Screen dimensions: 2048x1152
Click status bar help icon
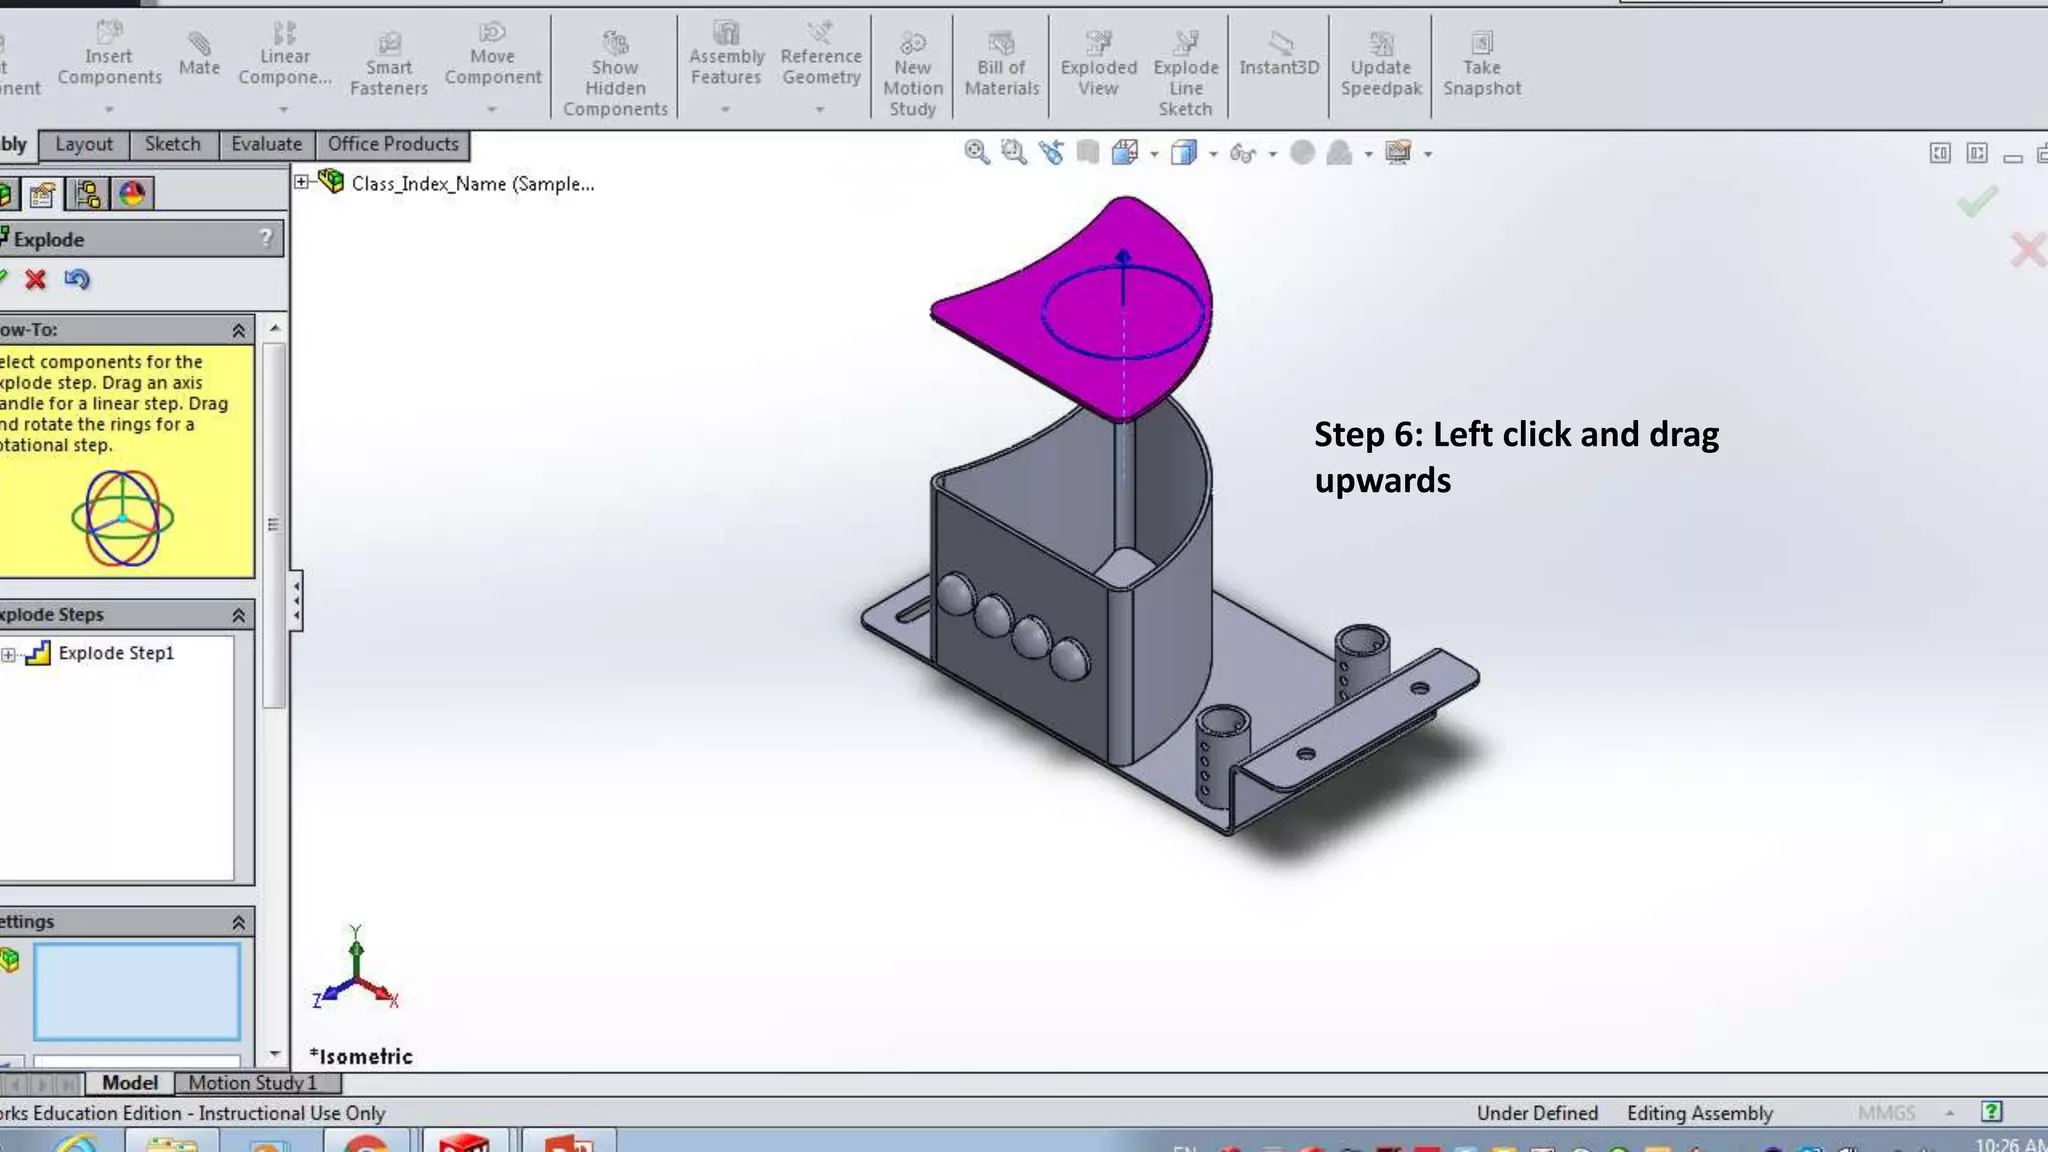tap(1992, 1112)
